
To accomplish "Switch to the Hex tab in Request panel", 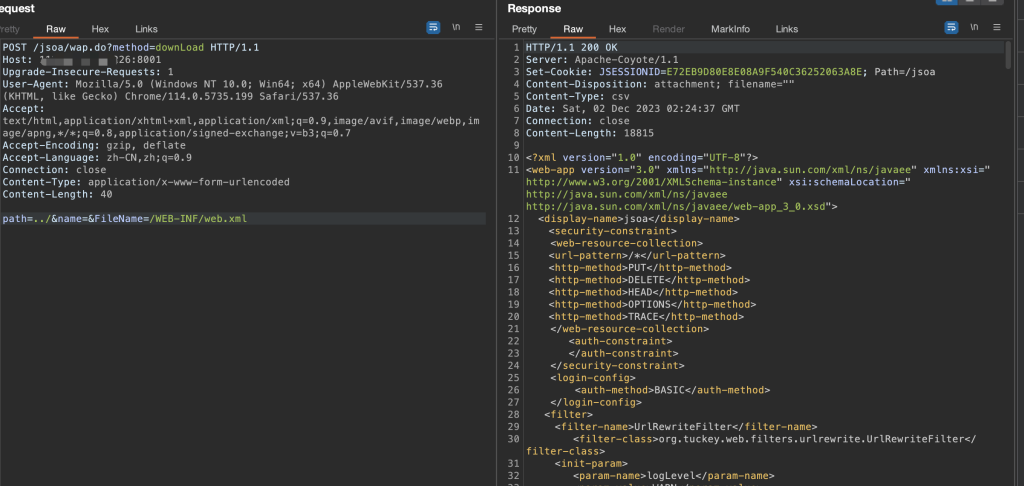I will point(100,29).
